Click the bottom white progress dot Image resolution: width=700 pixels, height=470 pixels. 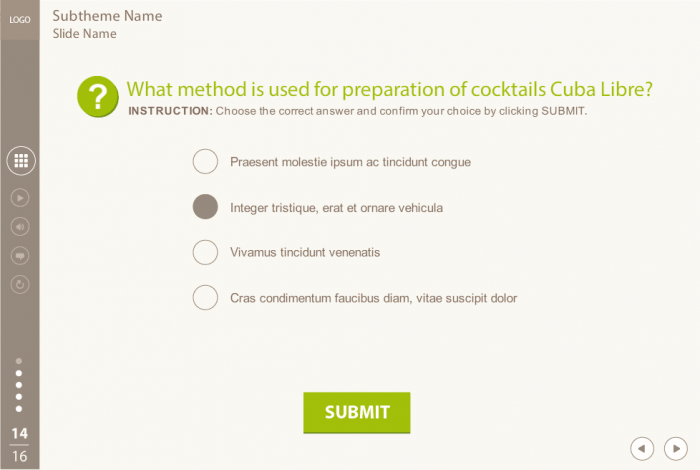[x=19, y=408]
